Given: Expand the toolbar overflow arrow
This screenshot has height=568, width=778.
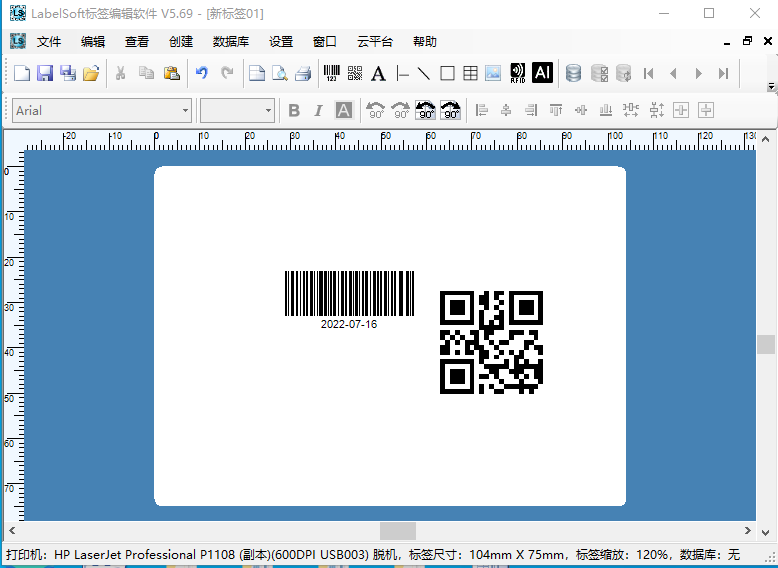Looking at the screenshot, I should pos(771,86).
